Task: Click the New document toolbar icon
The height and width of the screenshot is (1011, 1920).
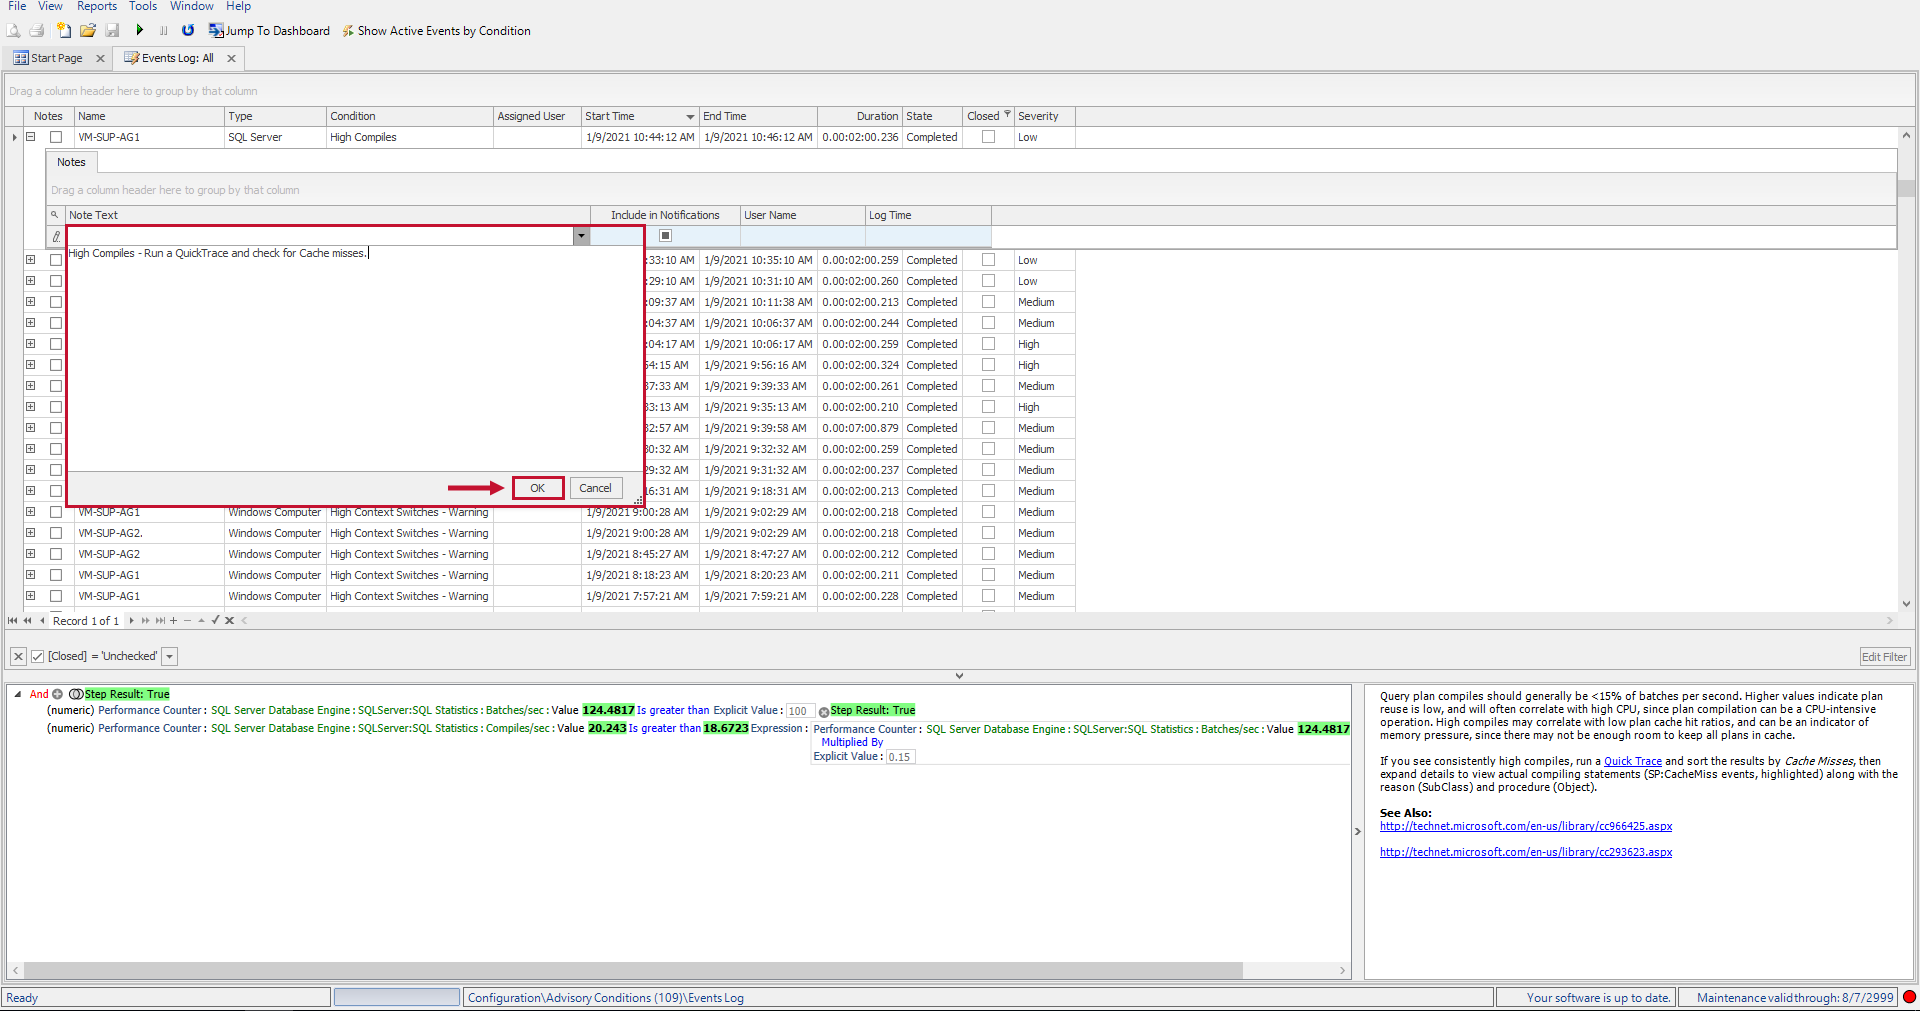Action: point(64,30)
